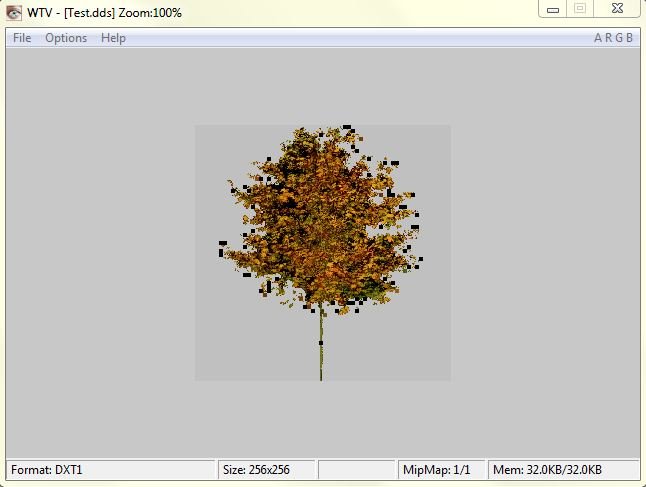Screen dimensions: 646x487
Task: Click the WTV eye icon in title bar
Action: tap(14, 12)
